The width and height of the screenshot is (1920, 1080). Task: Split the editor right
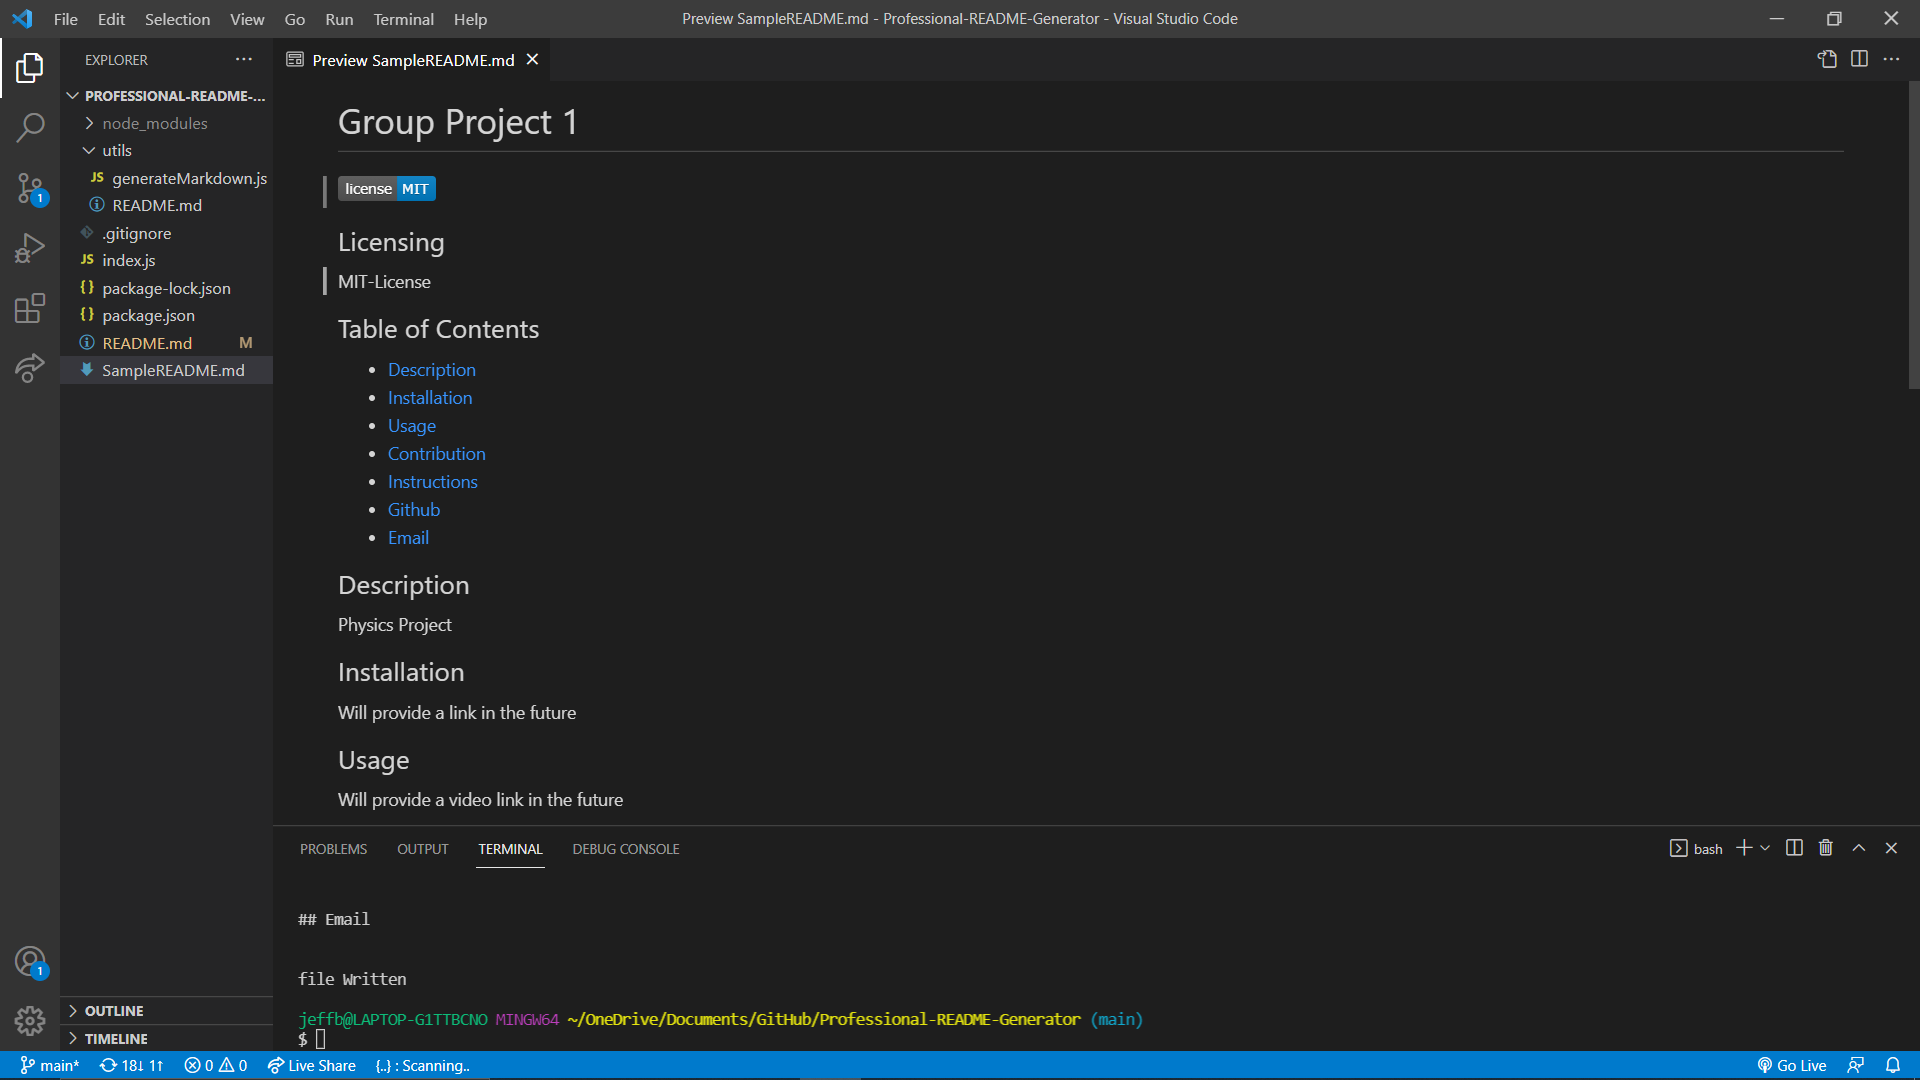(x=1859, y=59)
